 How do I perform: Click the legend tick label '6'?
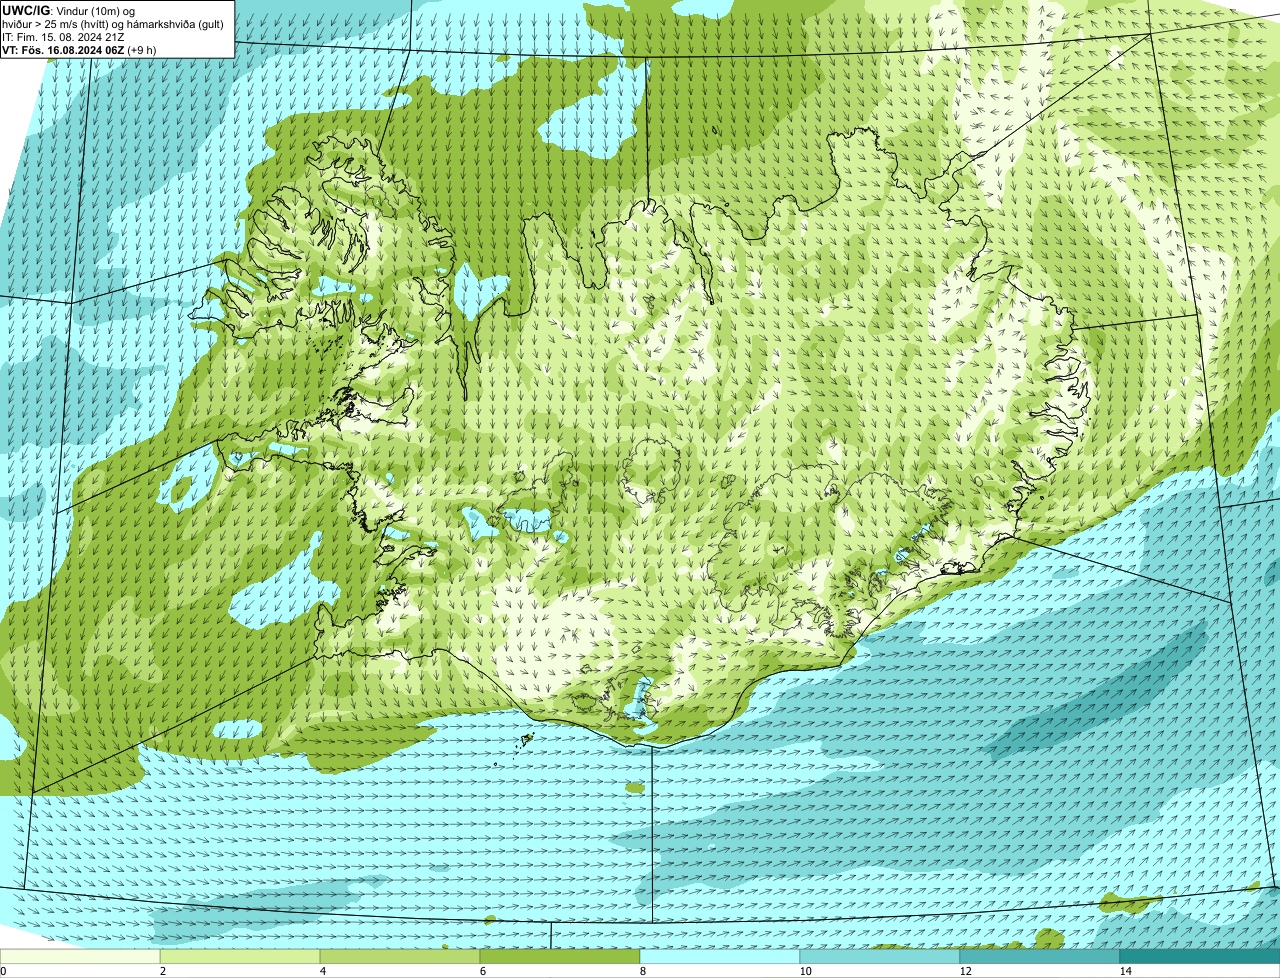[482, 971]
